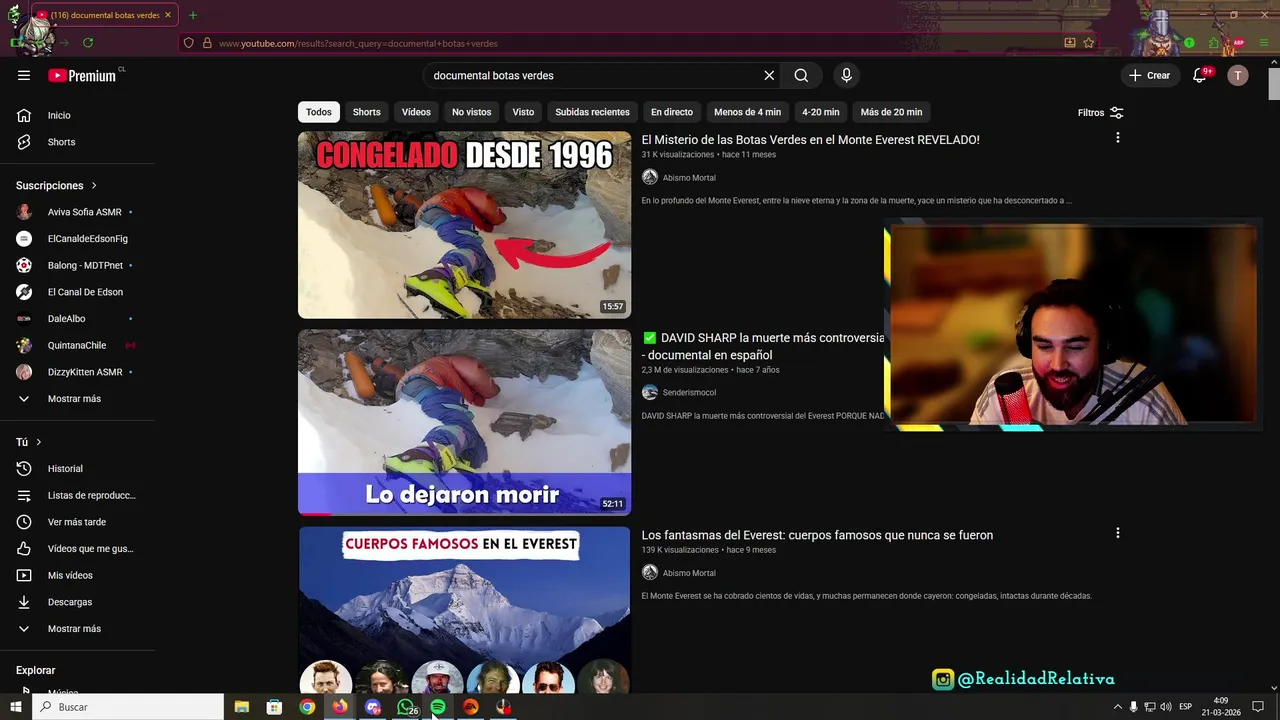
Task: Submit search with magnifying glass button
Action: click(801, 75)
